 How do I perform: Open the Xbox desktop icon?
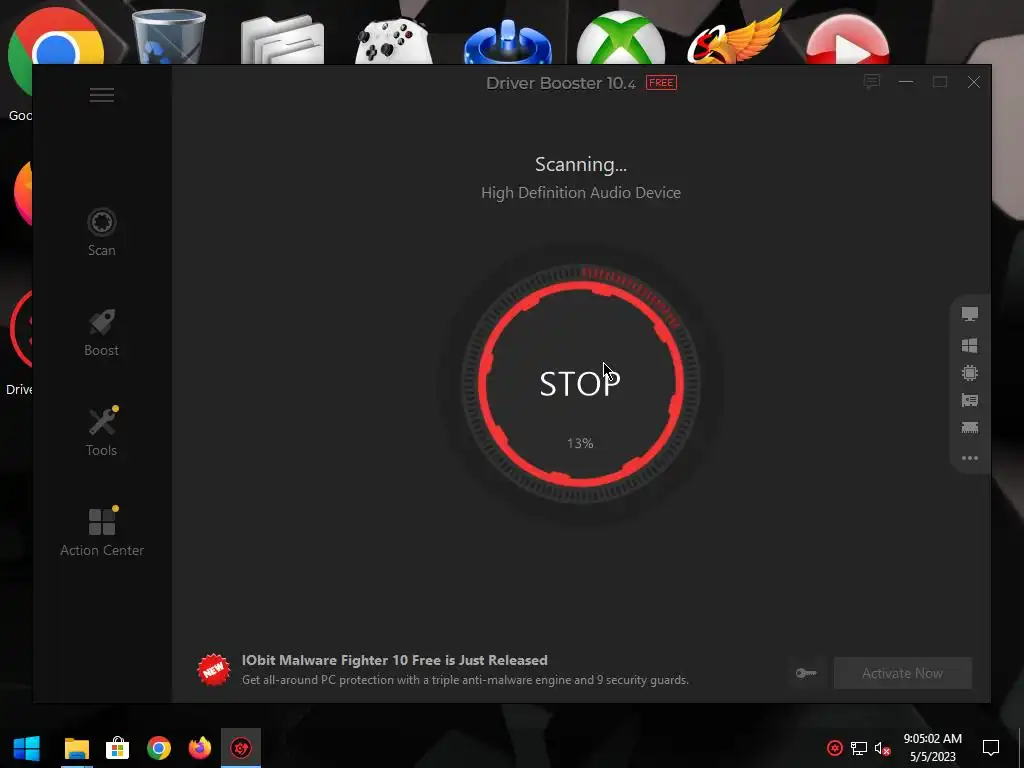(x=620, y=39)
